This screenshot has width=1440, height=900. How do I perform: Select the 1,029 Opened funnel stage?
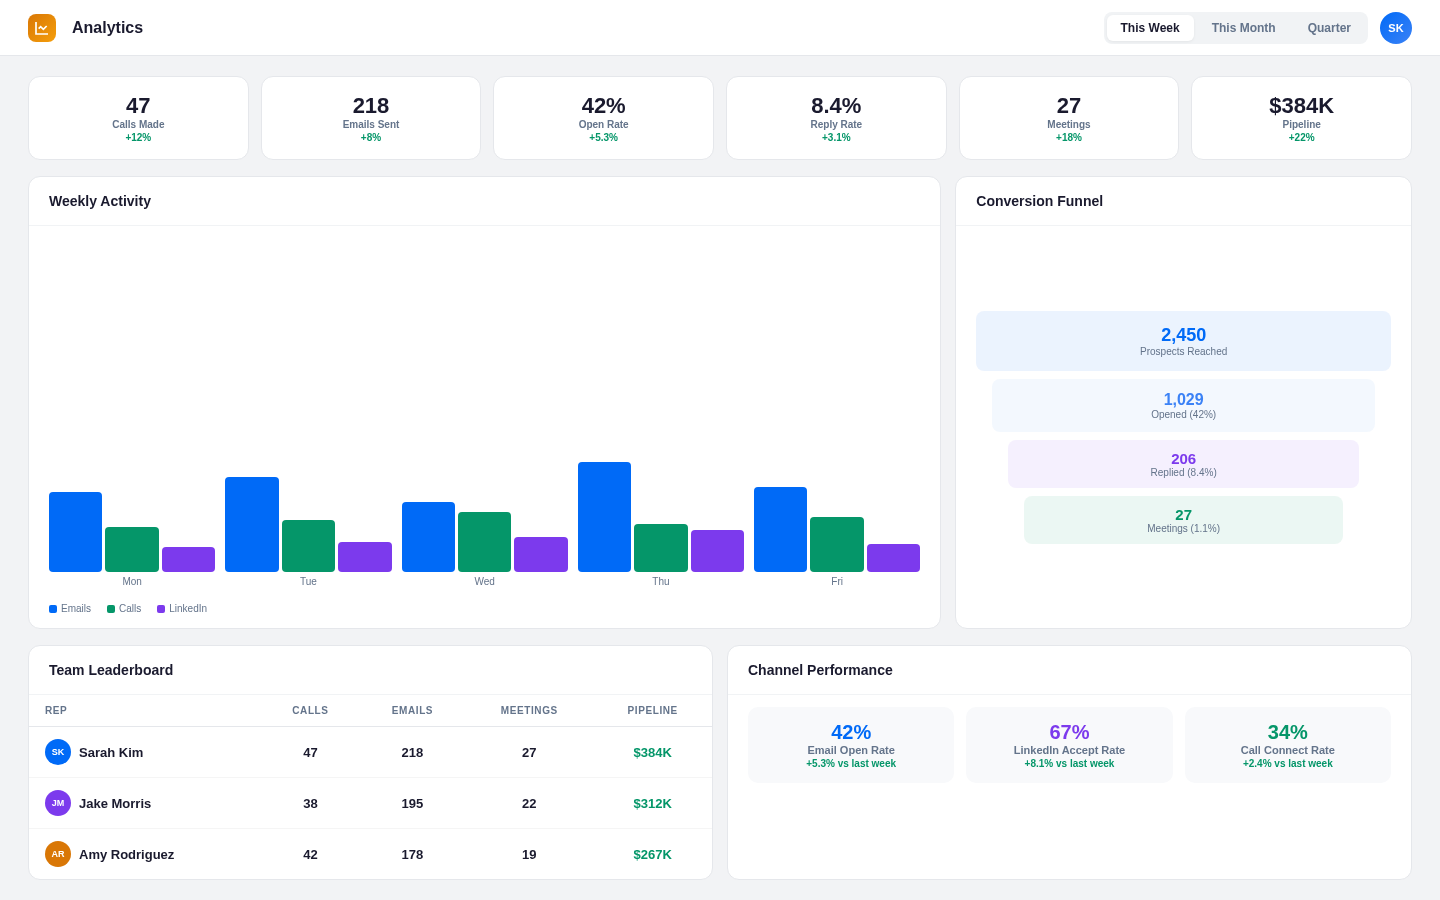[1183, 405]
